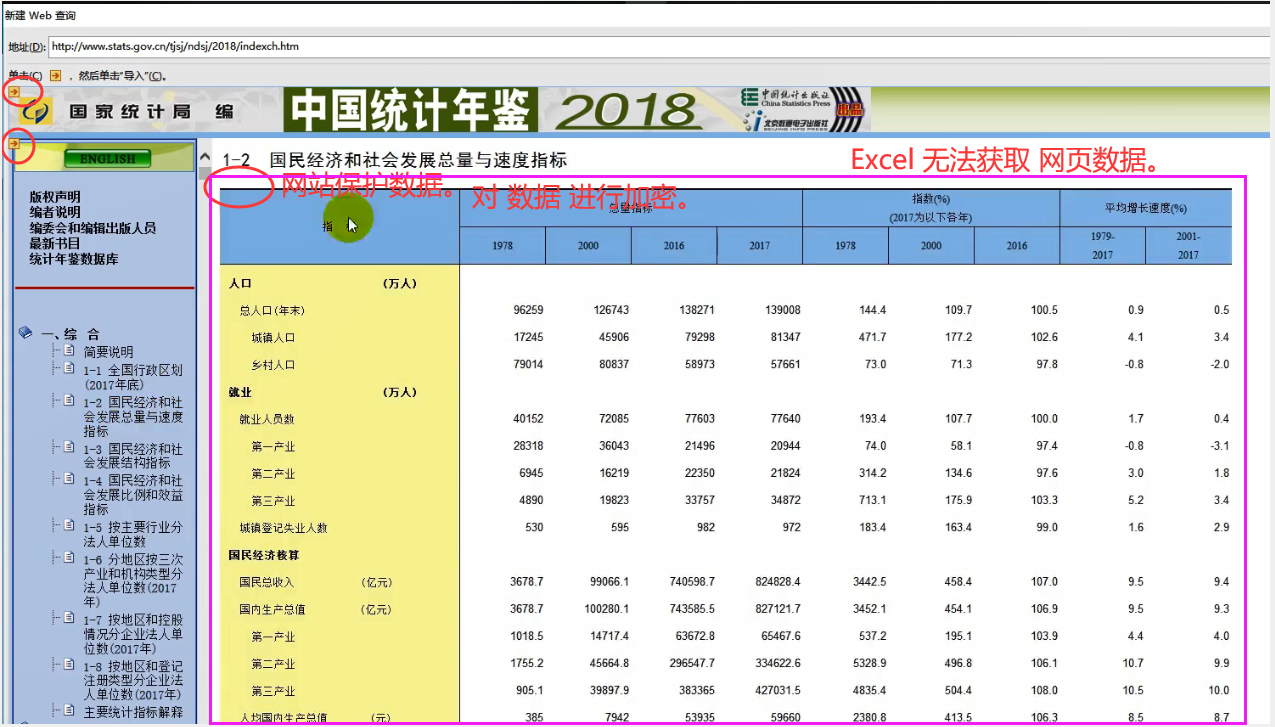Switch the site to ENGLISH

pyautogui.click(x=107, y=159)
